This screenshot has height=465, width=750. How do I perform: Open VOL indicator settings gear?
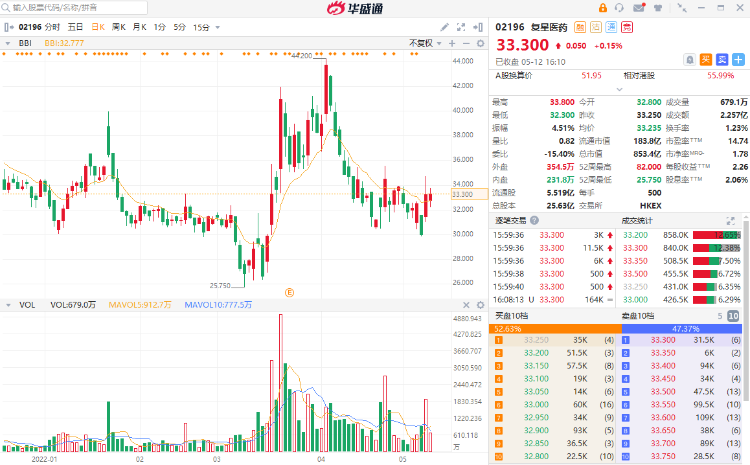pyautogui.click(x=480, y=305)
